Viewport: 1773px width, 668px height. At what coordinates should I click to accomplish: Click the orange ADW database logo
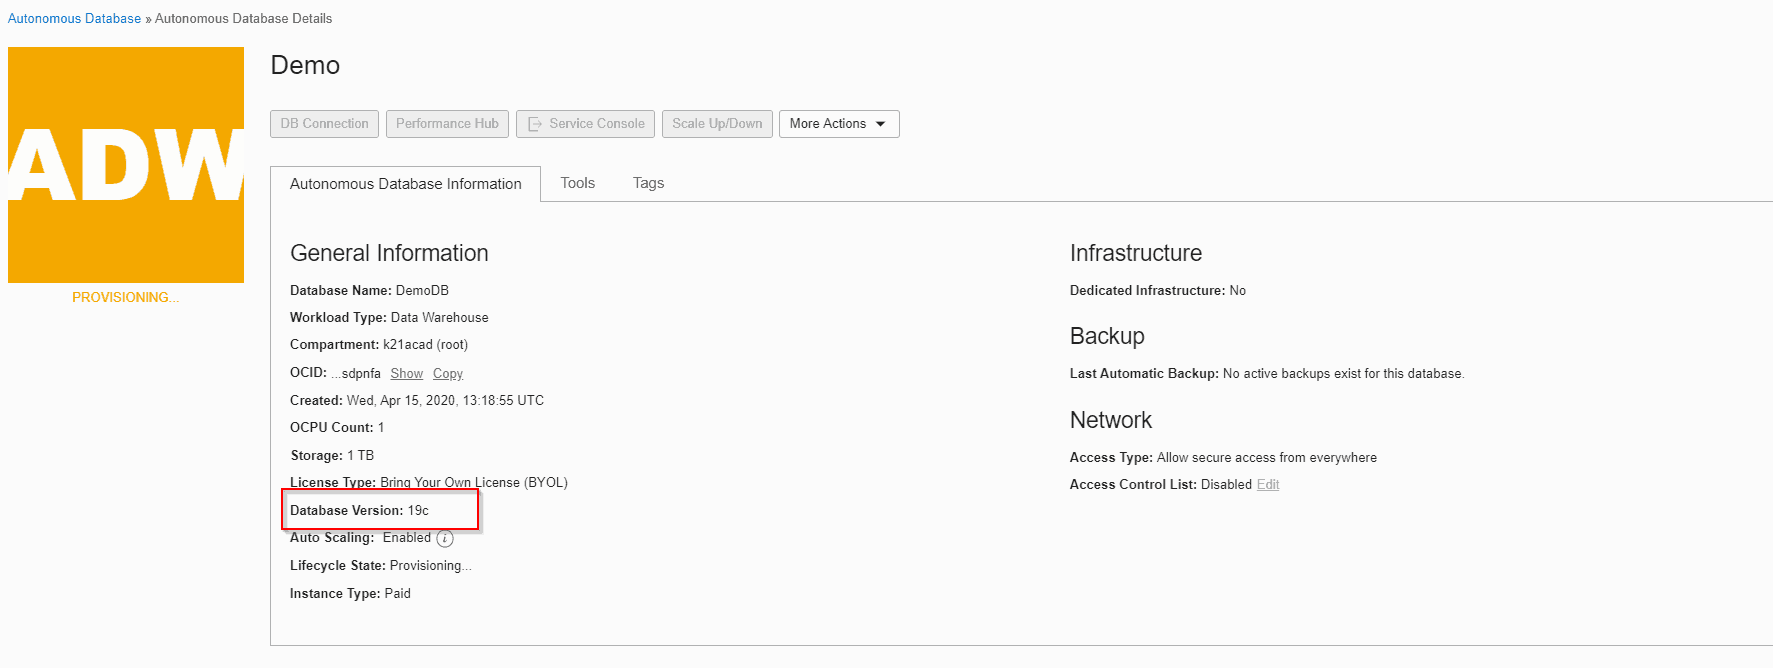pyautogui.click(x=126, y=165)
